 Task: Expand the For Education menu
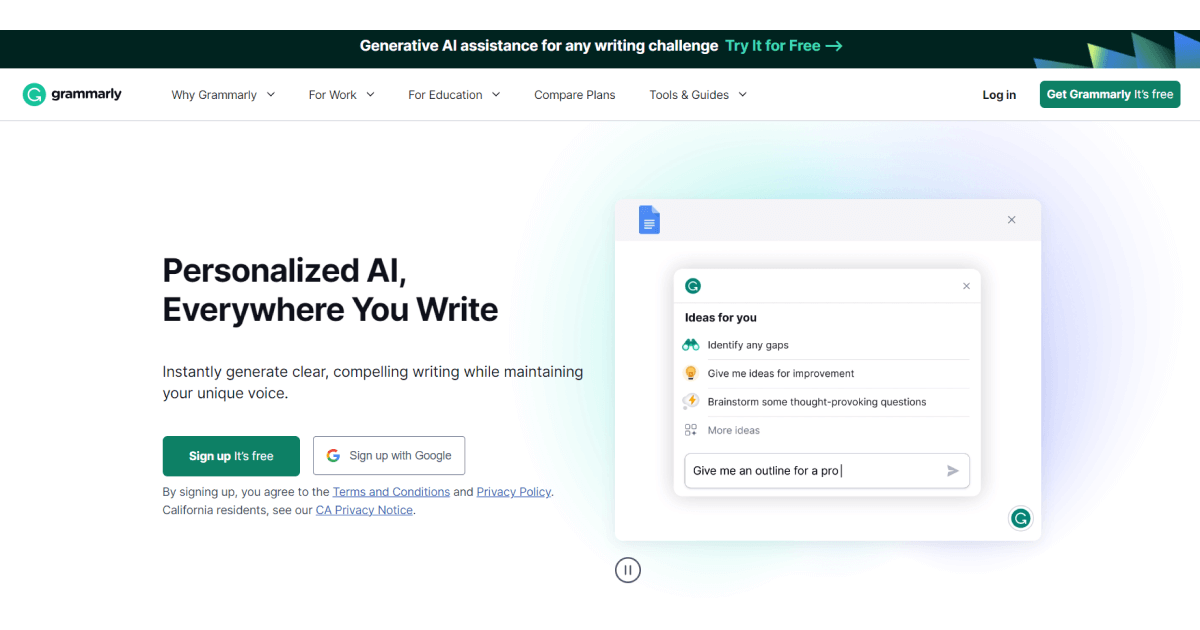pos(454,95)
